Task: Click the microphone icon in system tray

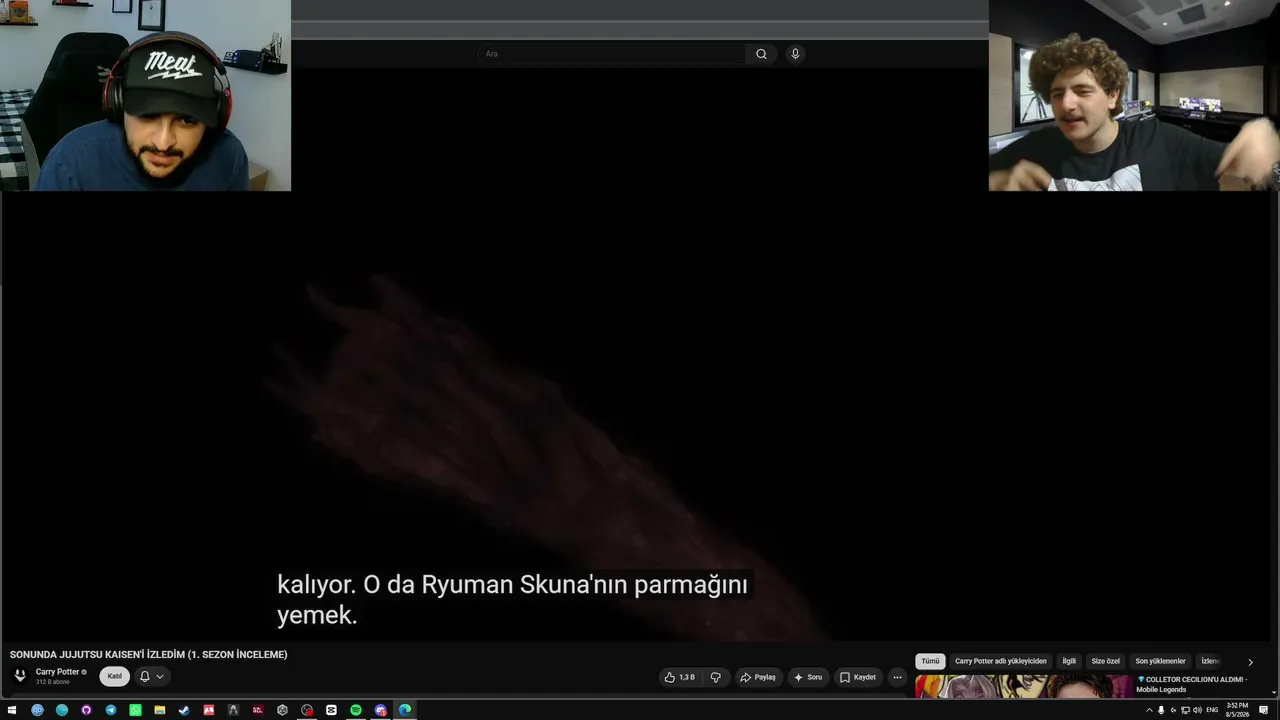Action: [x=1161, y=710]
